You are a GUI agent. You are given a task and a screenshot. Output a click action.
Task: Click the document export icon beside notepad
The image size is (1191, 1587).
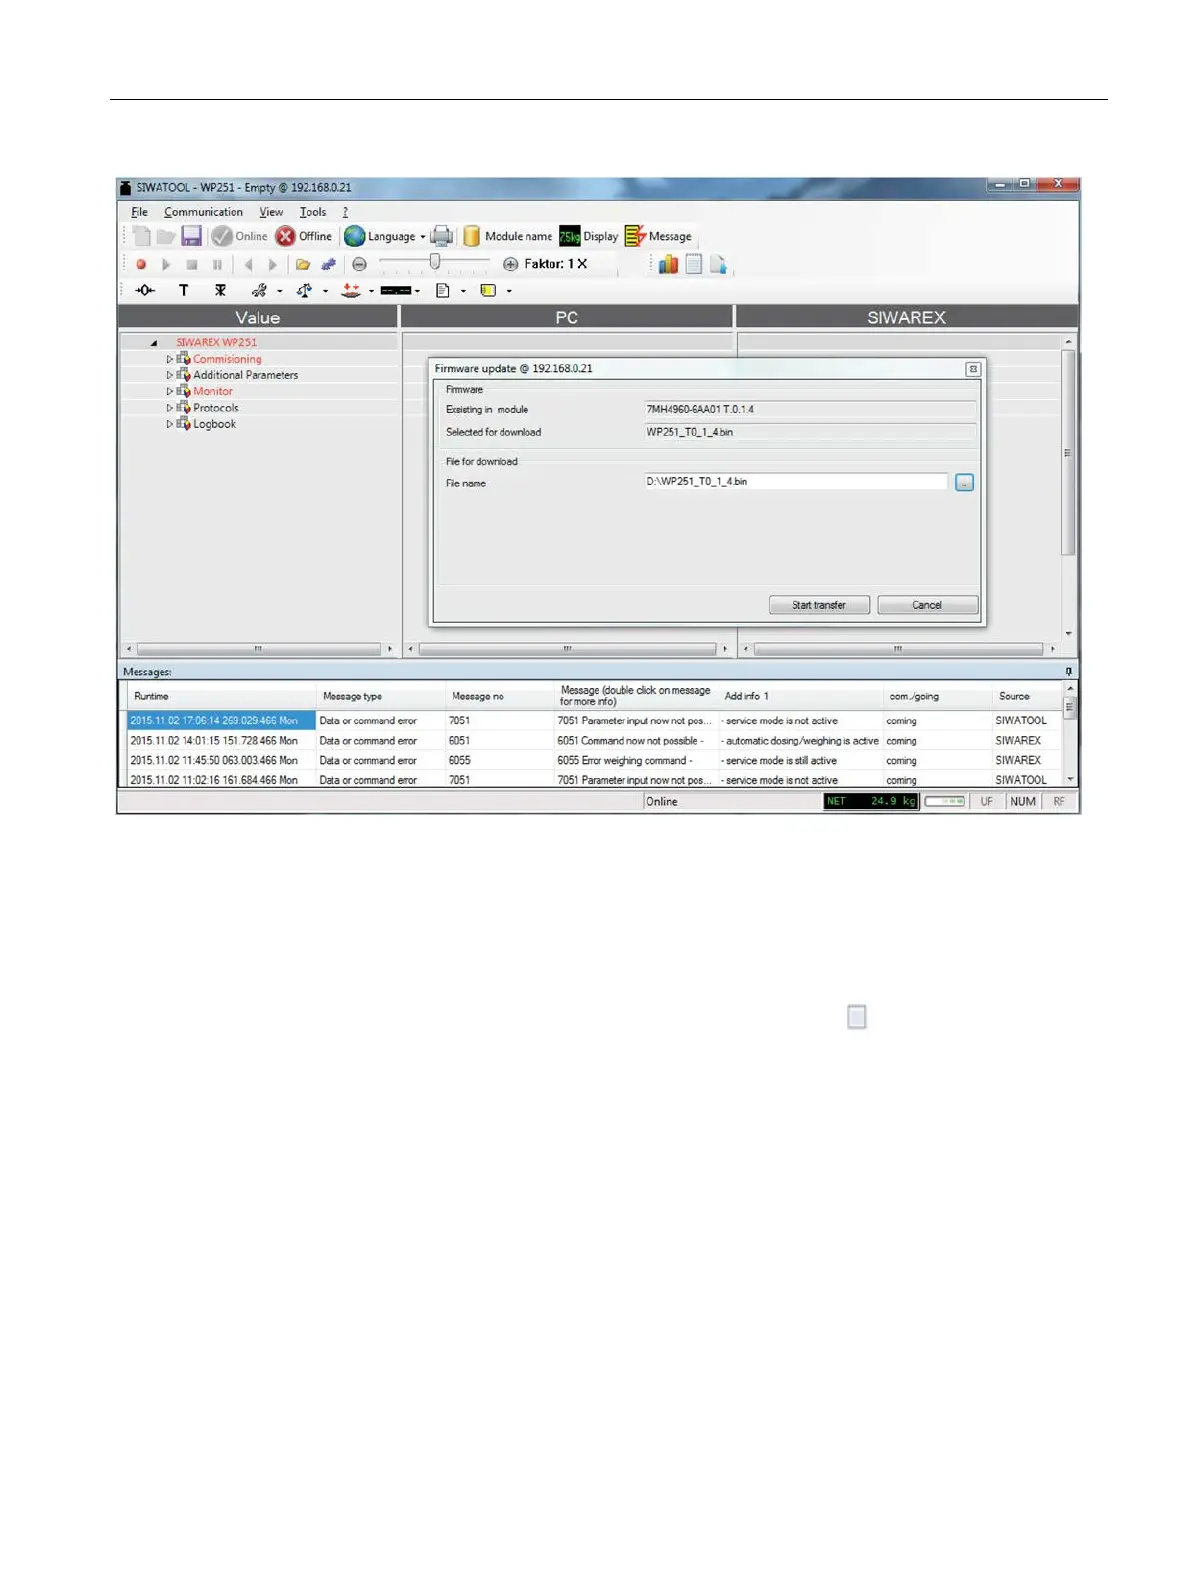pos(717,264)
